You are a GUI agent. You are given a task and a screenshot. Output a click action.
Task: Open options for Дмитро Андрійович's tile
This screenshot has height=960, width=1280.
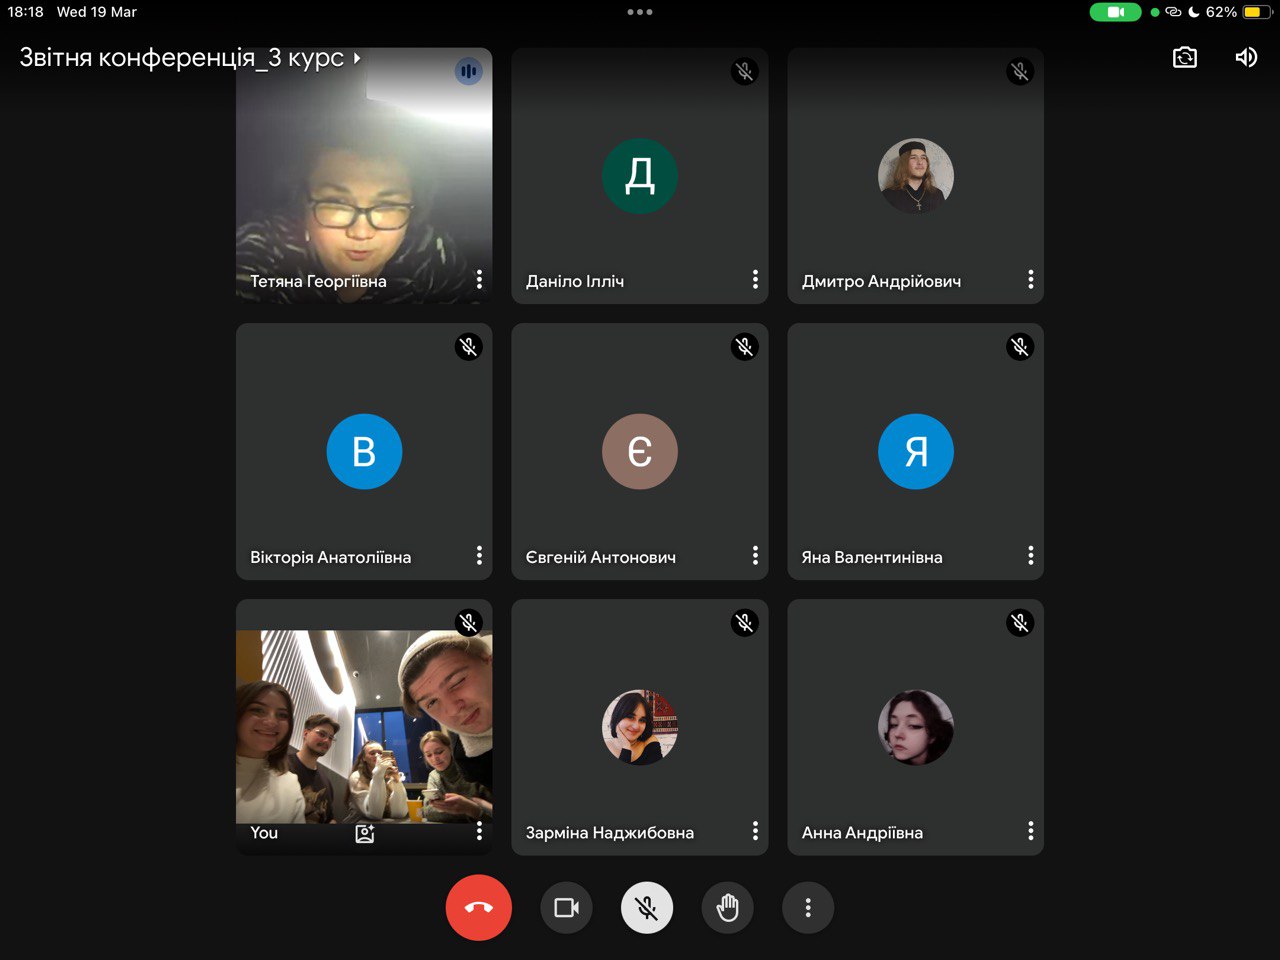(x=1030, y=280)
